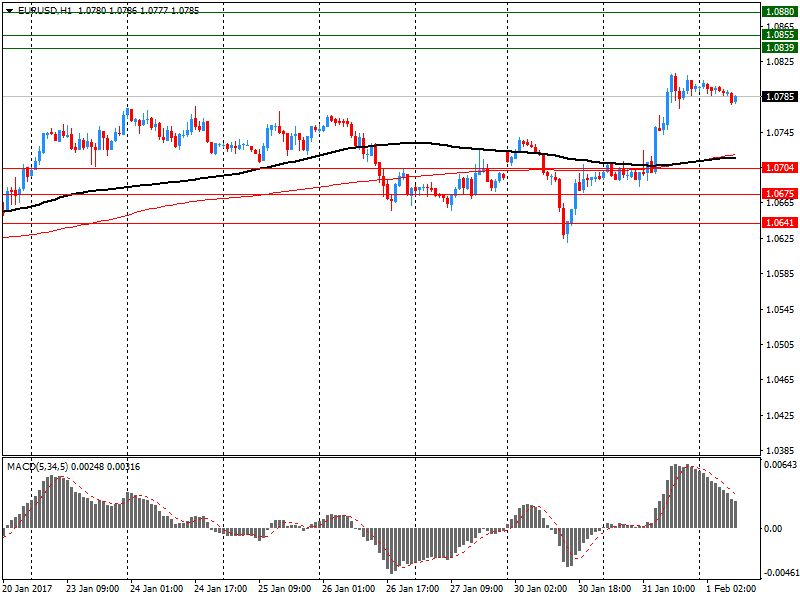
Task: Click the 25 Jan 09:00 time label
Action: click(x=284, y=589)
